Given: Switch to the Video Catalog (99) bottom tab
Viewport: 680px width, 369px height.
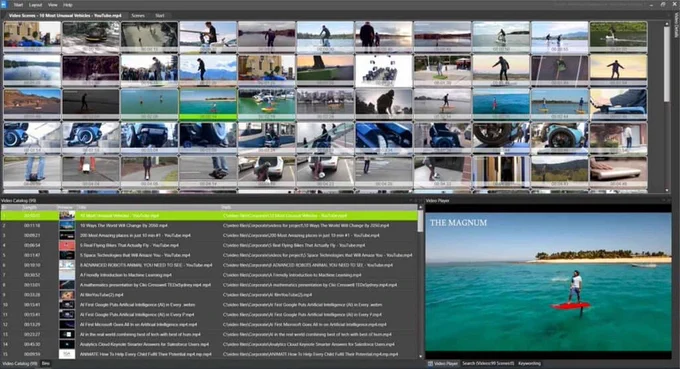Looking at the screenshot, I should pos(20,364).
